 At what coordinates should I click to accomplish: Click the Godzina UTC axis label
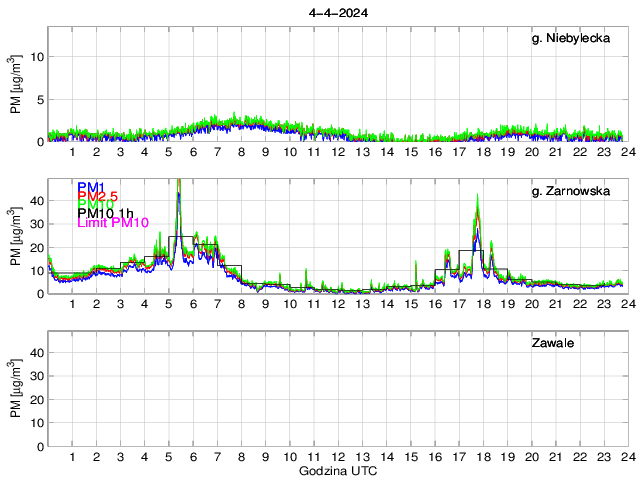point(338,471)
